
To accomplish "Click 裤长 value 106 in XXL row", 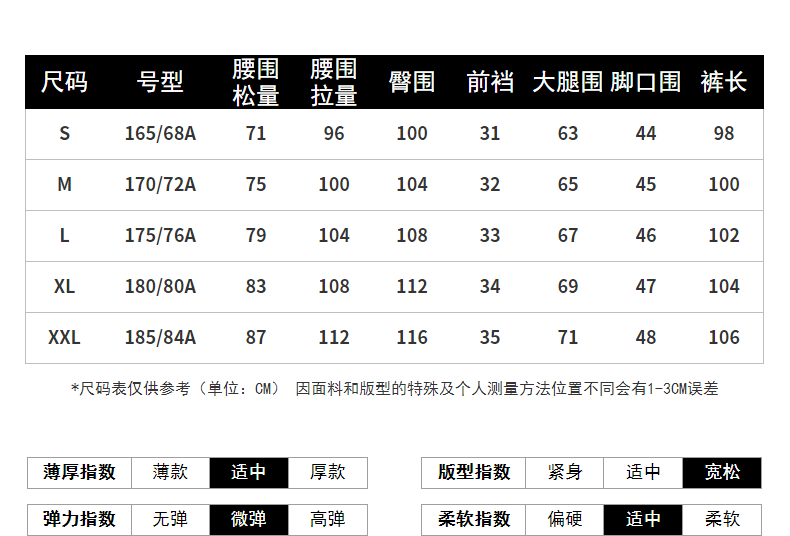I will (x=724, y=337).
